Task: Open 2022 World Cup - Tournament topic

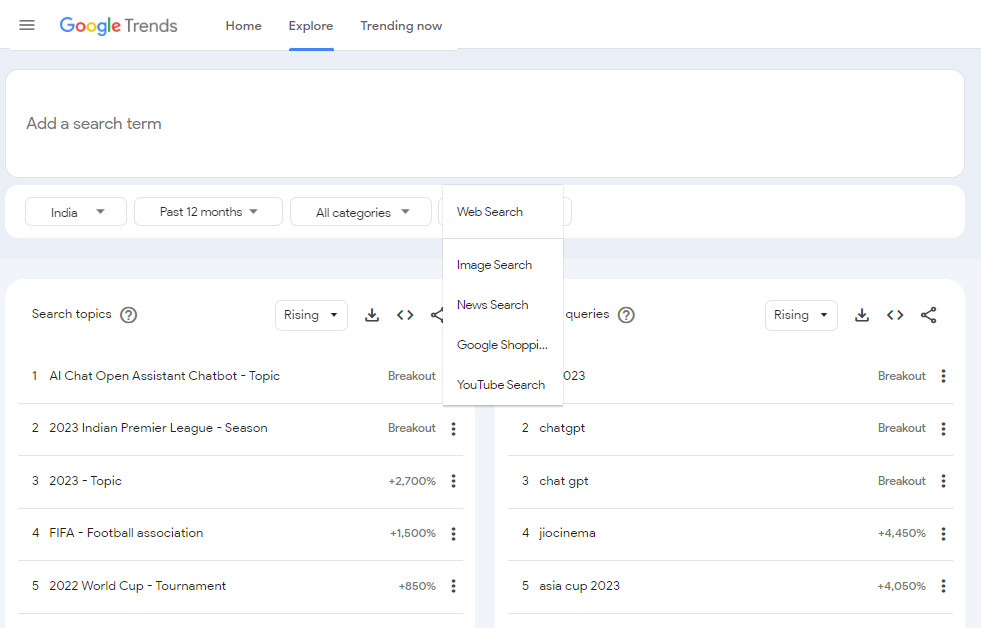Action: 138,586
